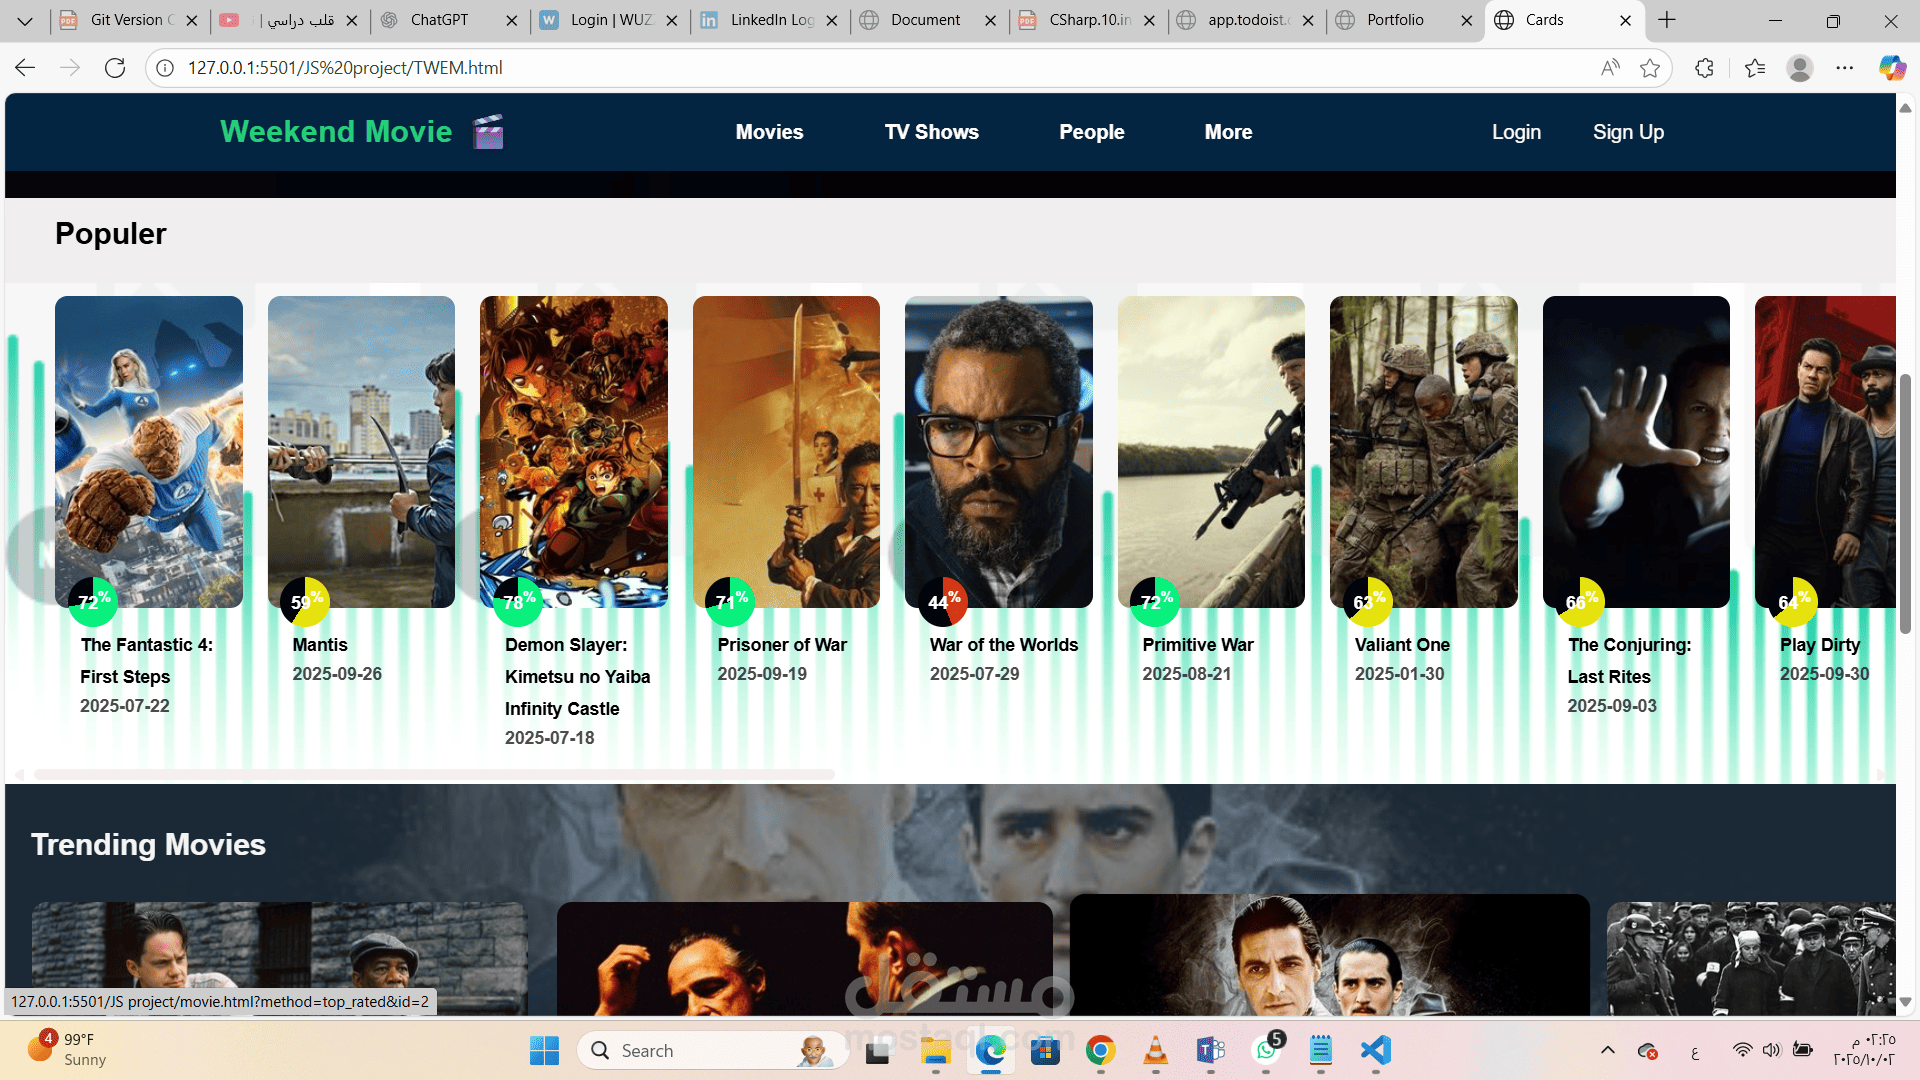Expand the tab search chevron
The image size is (1920, 1080).
25,20
